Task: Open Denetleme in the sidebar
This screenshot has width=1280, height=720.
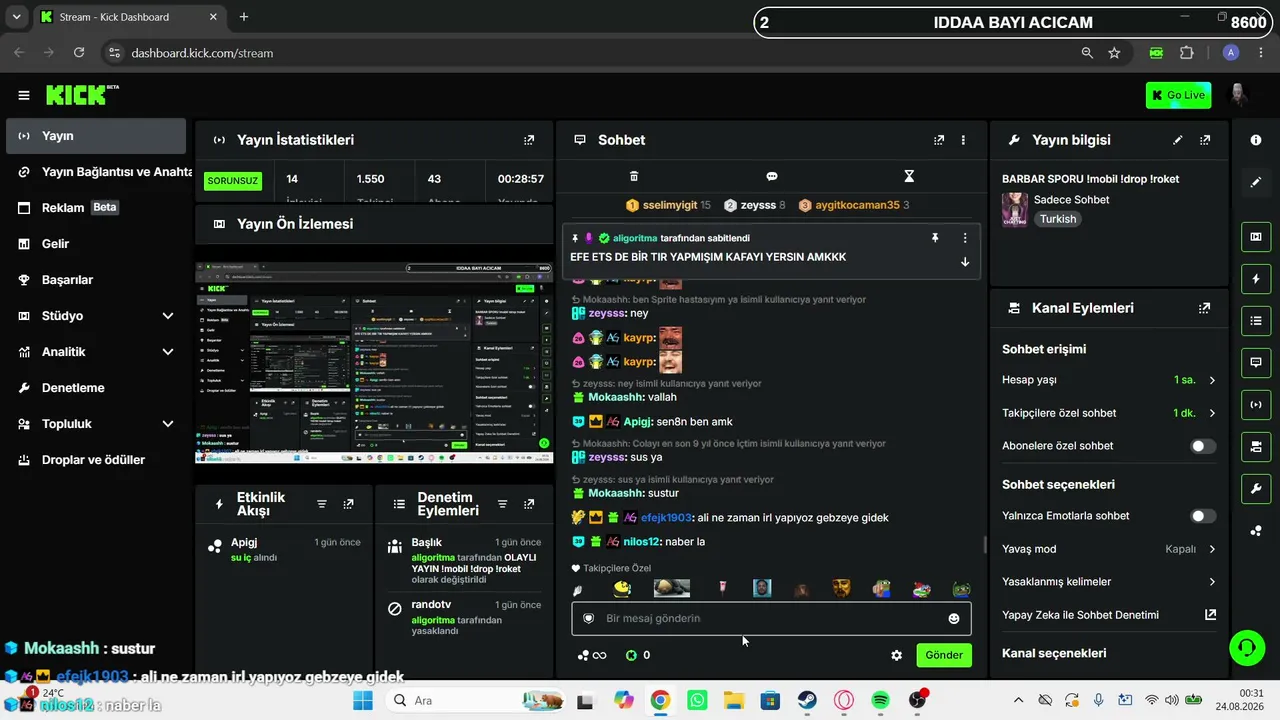Action: [x=96, y=388]
